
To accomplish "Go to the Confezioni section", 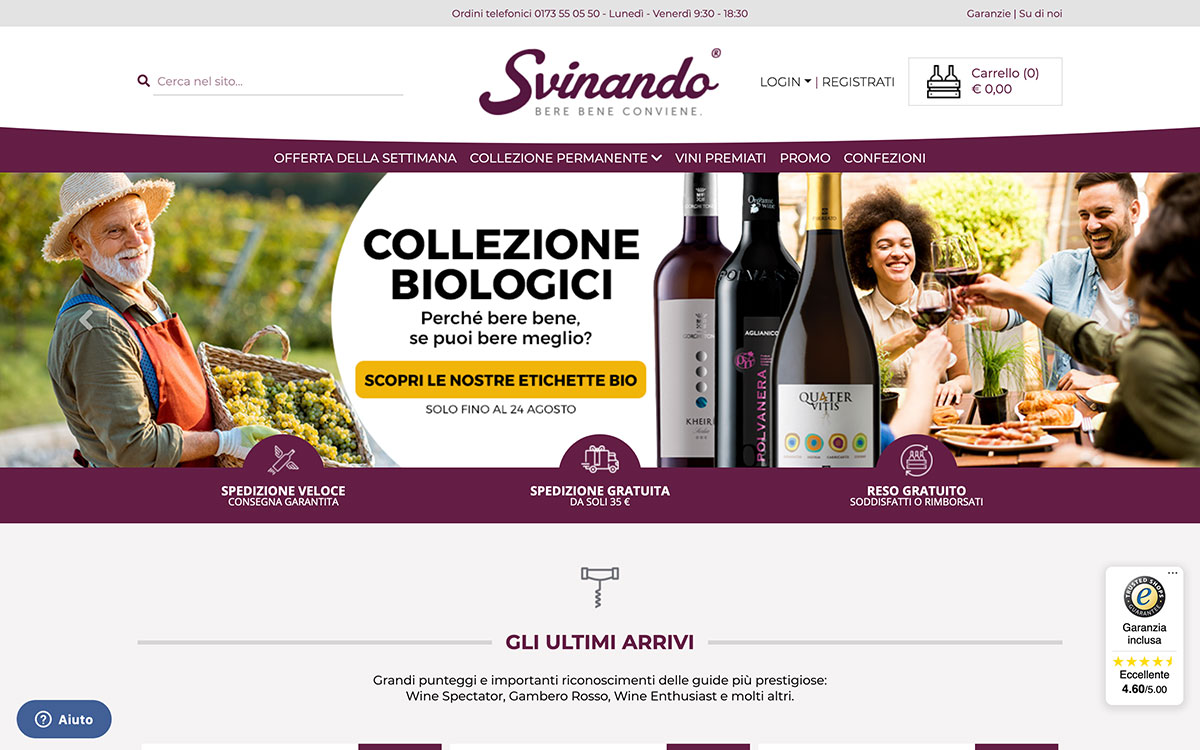I will 885,158.
